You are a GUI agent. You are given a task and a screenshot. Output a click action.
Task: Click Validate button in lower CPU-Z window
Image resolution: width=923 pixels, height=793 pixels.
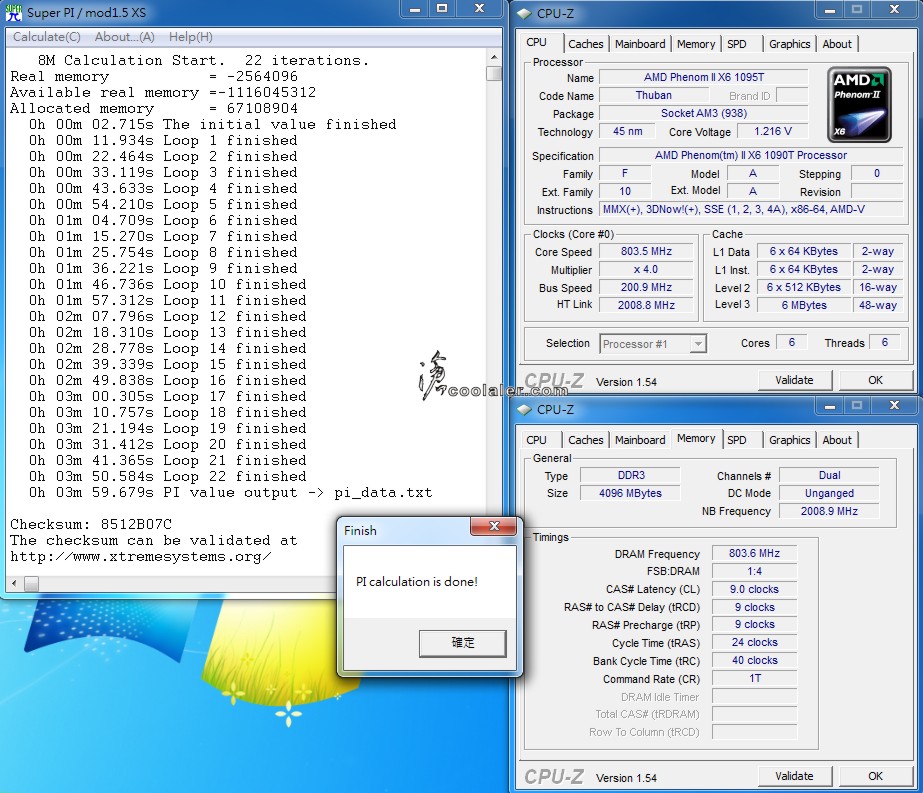(794, 776)
